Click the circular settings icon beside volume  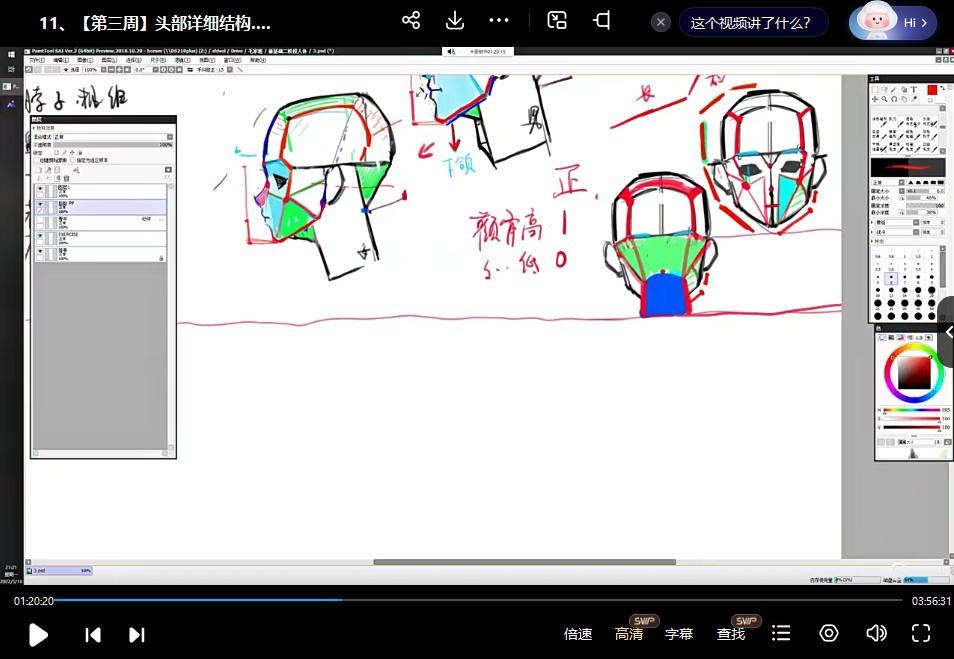click(x=829, y=633)
